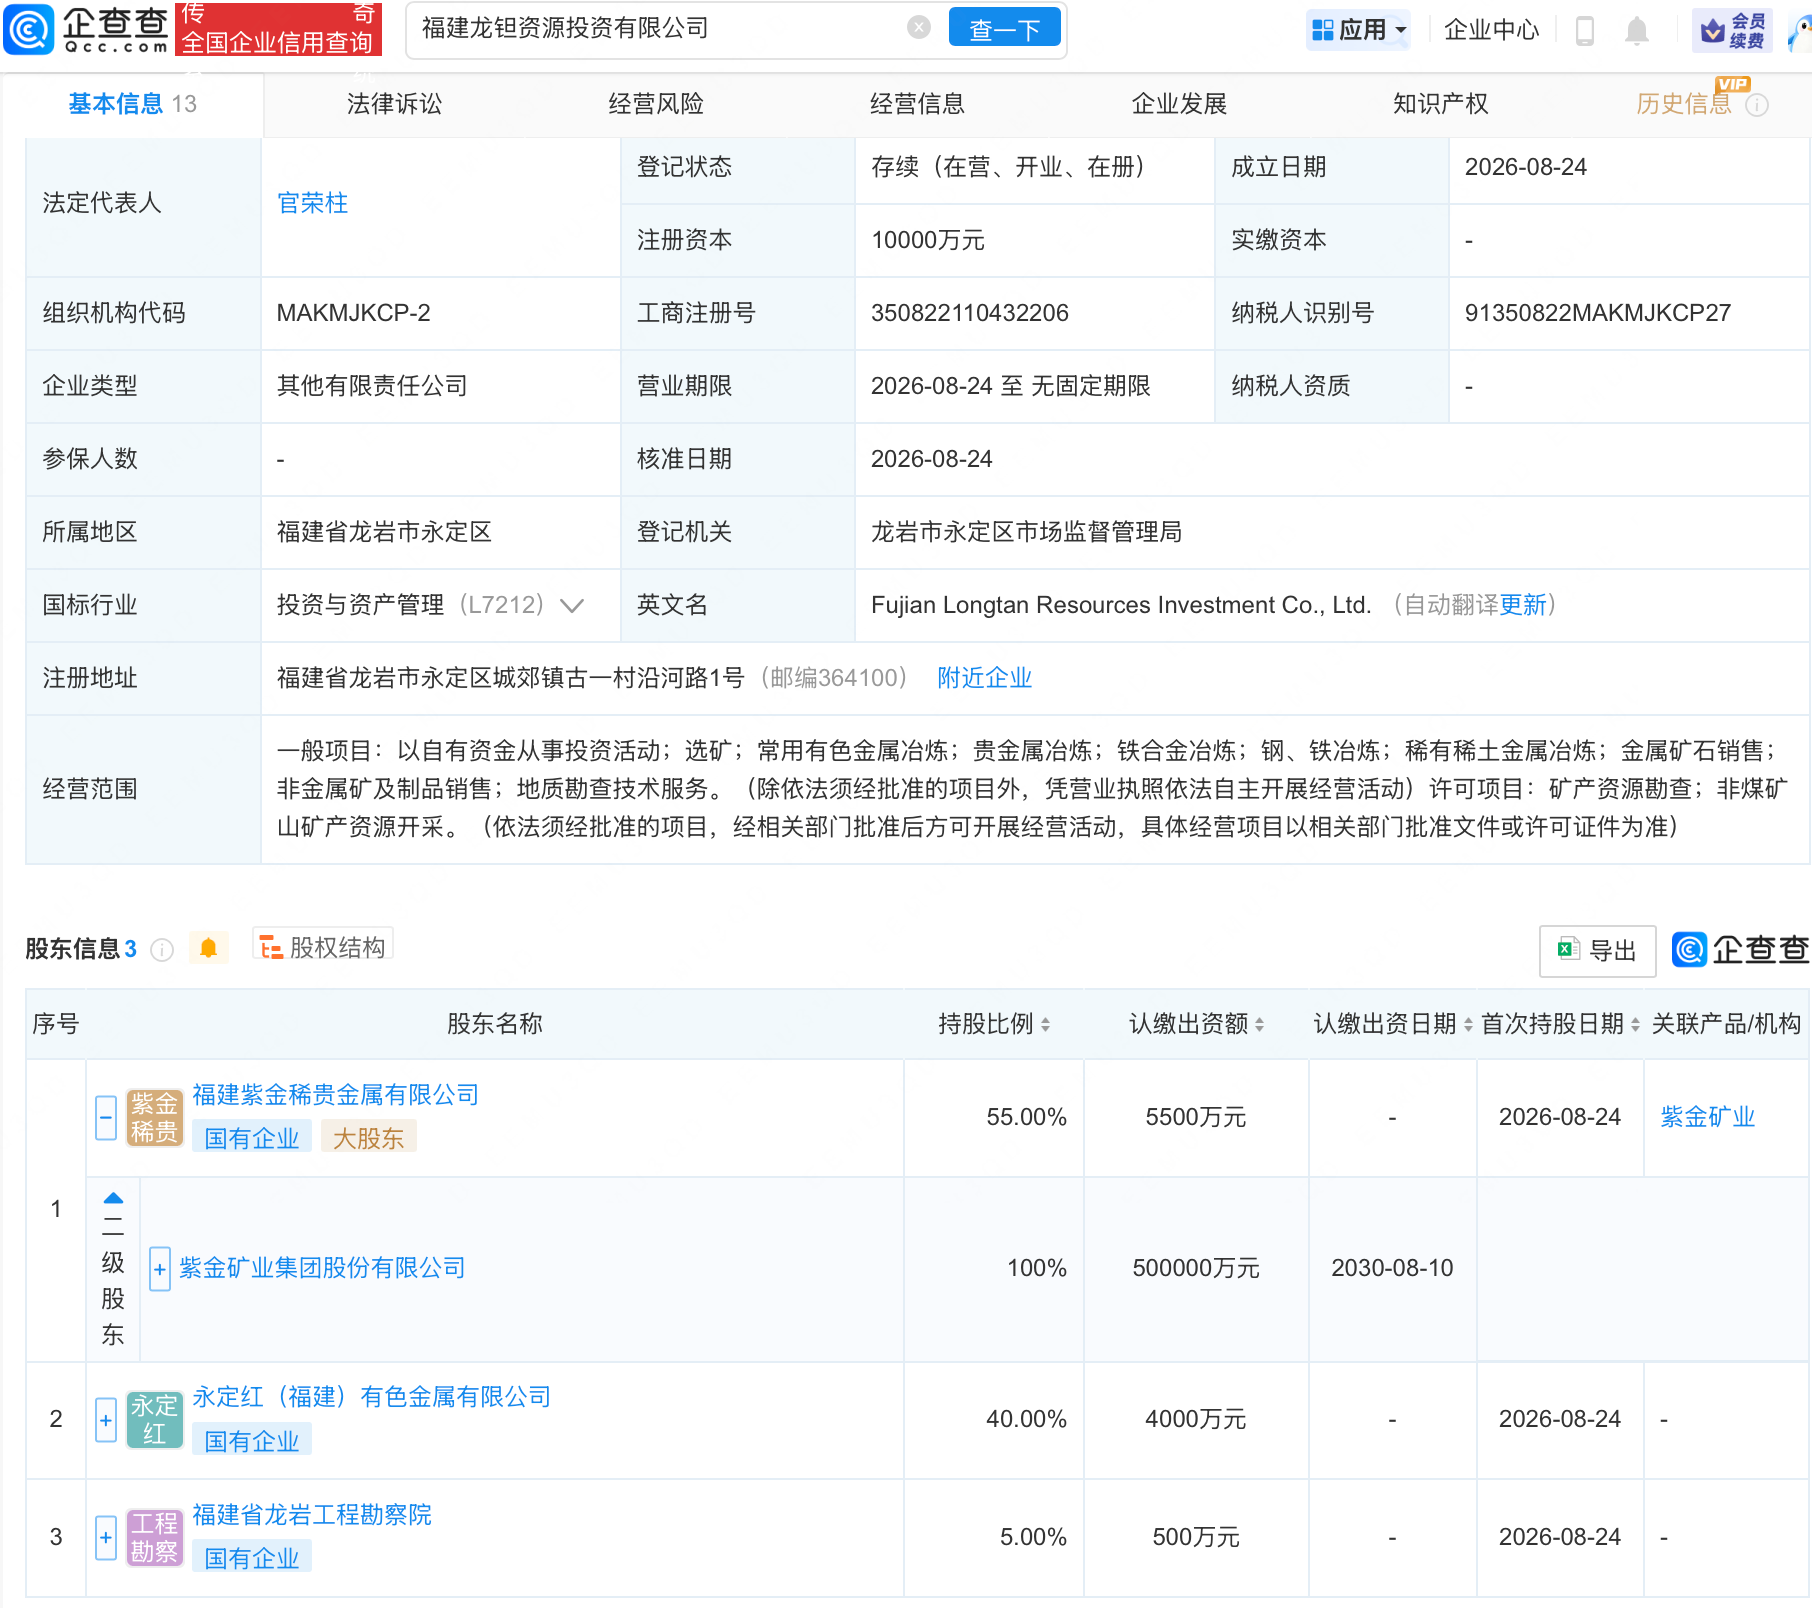Sort by 持股比例 column

coord(1045,1024)
